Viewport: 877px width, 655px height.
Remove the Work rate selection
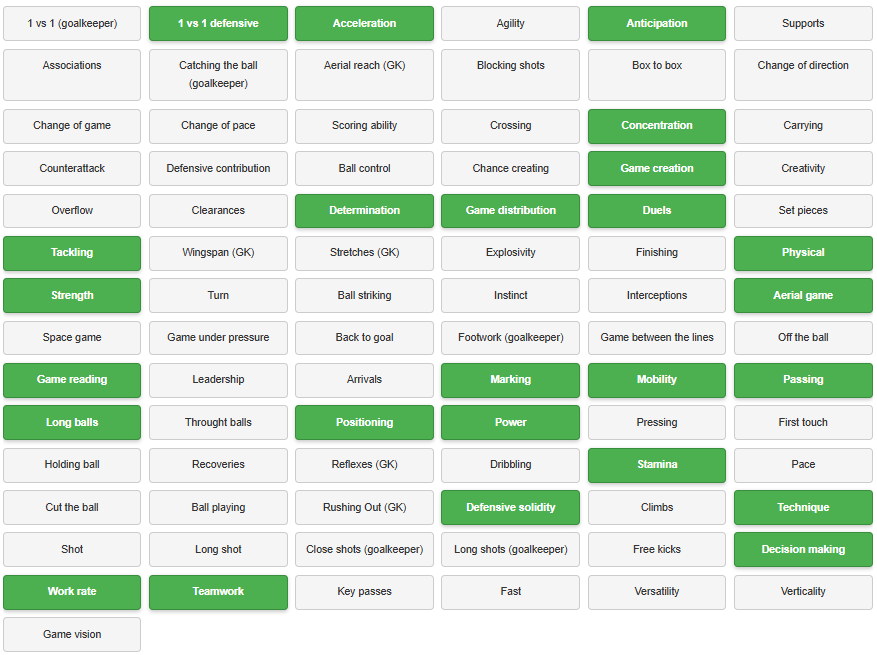72,592
